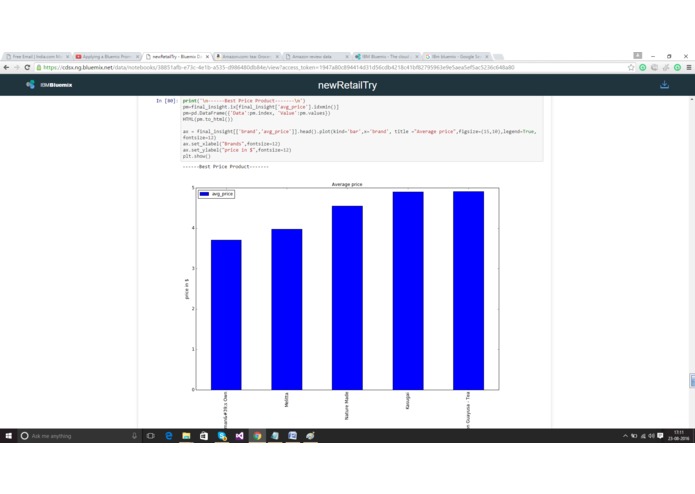Open the Windows Store taskbar icon
Screen dimensions: 695x494
pyautogui.click(x=204, y=436)
